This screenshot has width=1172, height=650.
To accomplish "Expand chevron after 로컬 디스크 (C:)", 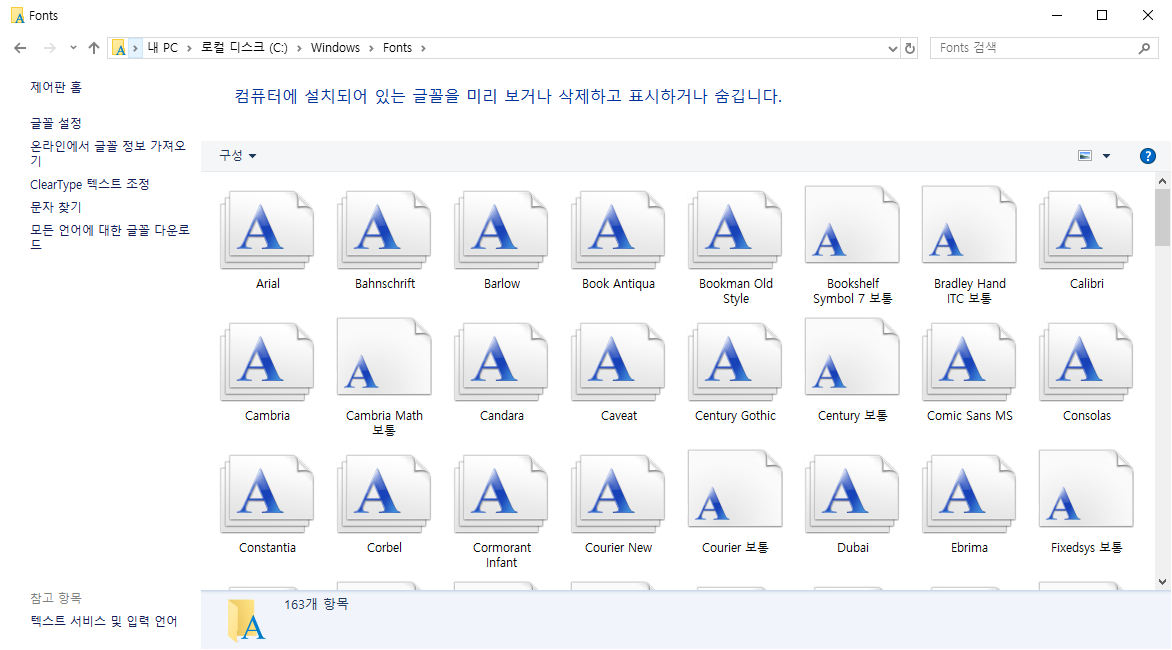I will tap(299, 48).
